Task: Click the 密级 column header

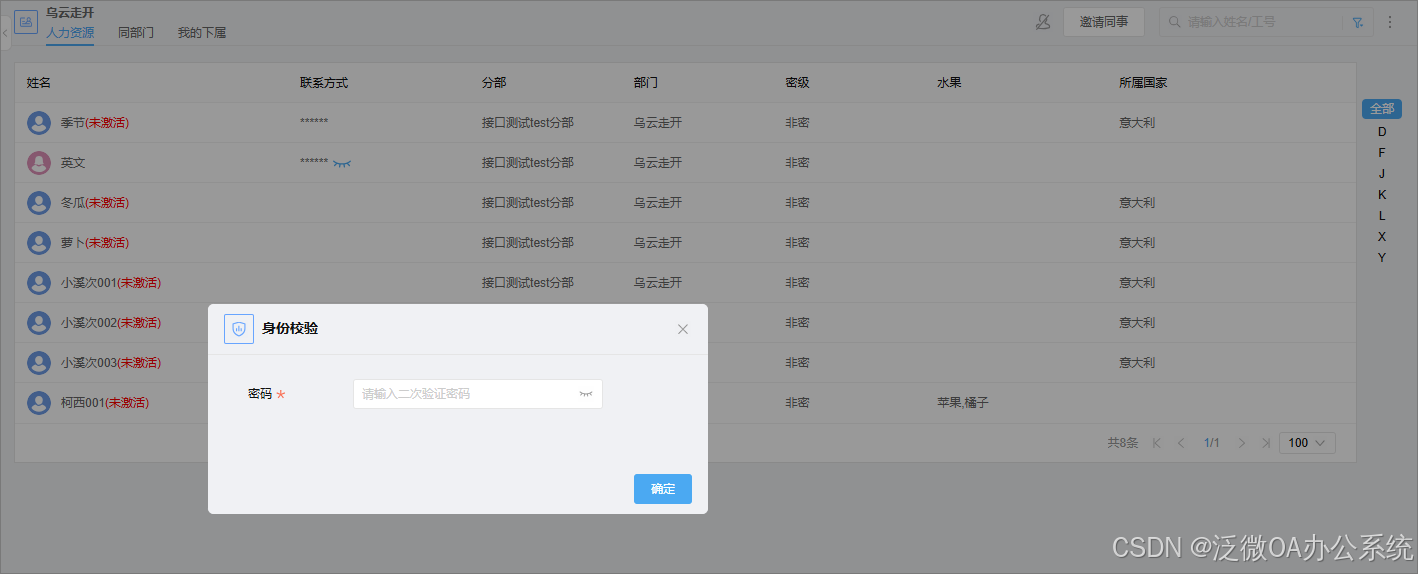Action: coord(798,83)
